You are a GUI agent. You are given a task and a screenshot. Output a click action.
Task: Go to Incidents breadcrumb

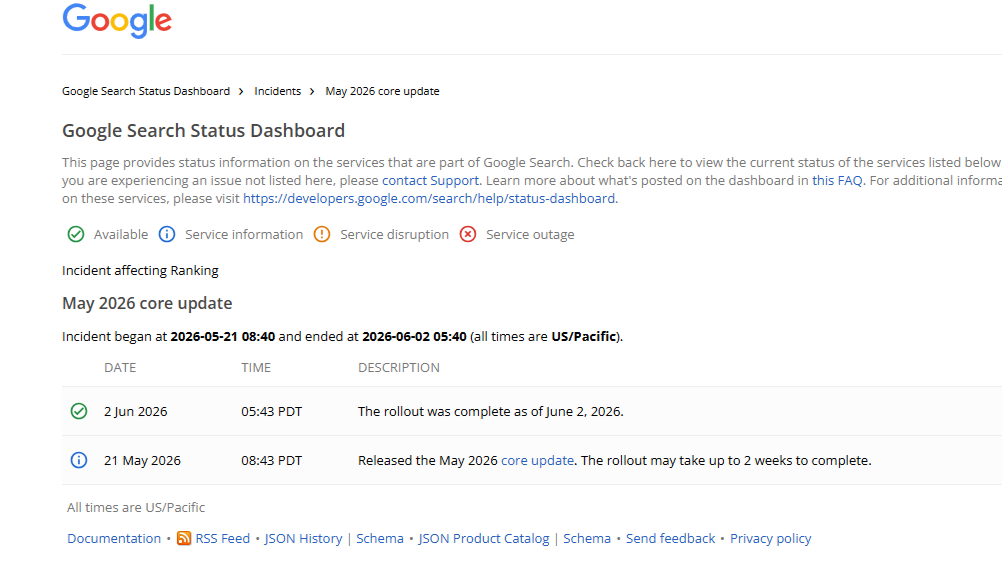point(277,91)
